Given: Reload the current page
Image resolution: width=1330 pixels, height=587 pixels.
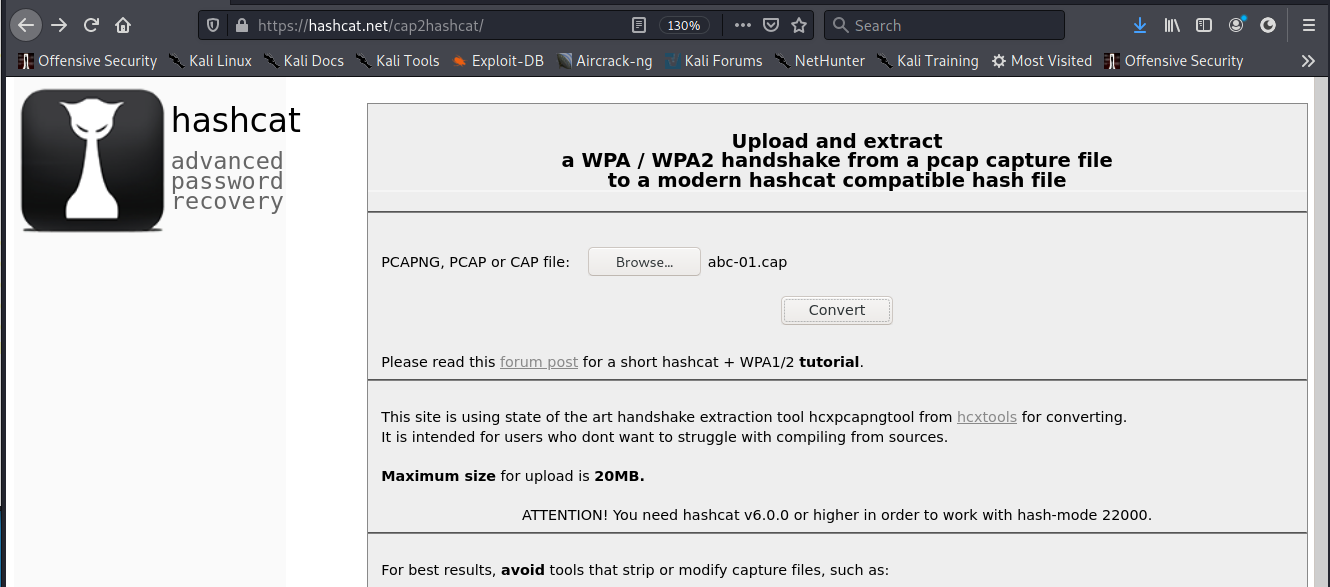Looking at the screenshot, I should click(x=91, y=25).
